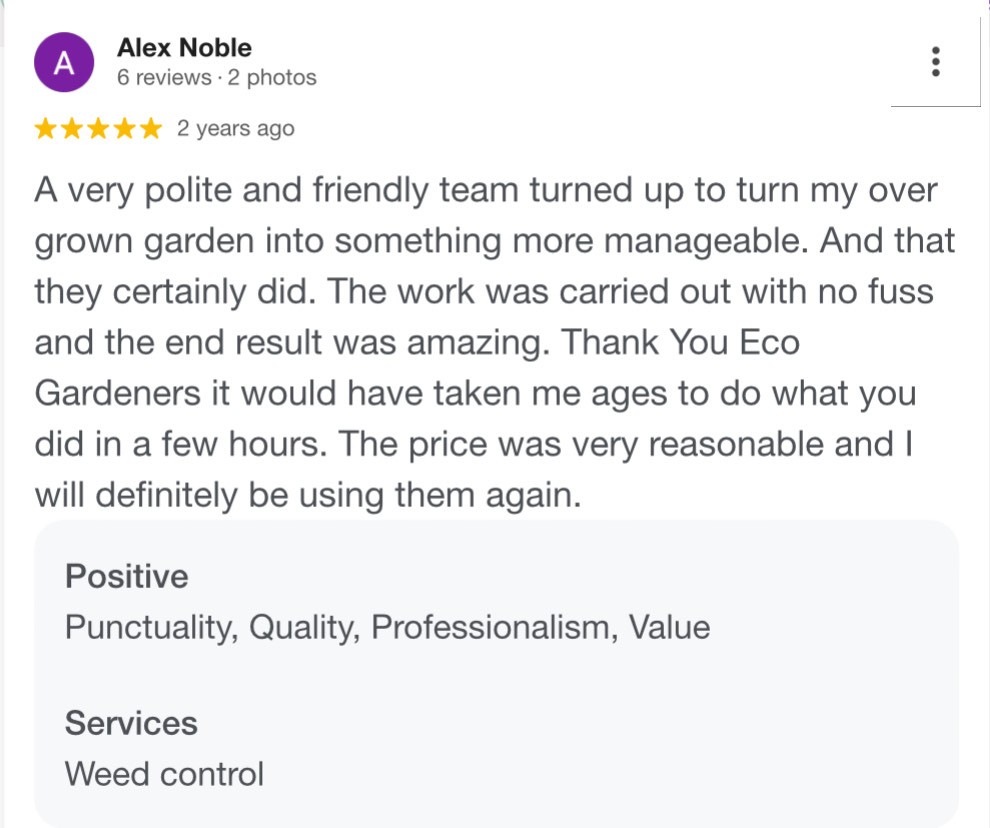The image size is (990, 828).
Task: Click the fifth yellow rating star
Action: click(x=151, y=128)
